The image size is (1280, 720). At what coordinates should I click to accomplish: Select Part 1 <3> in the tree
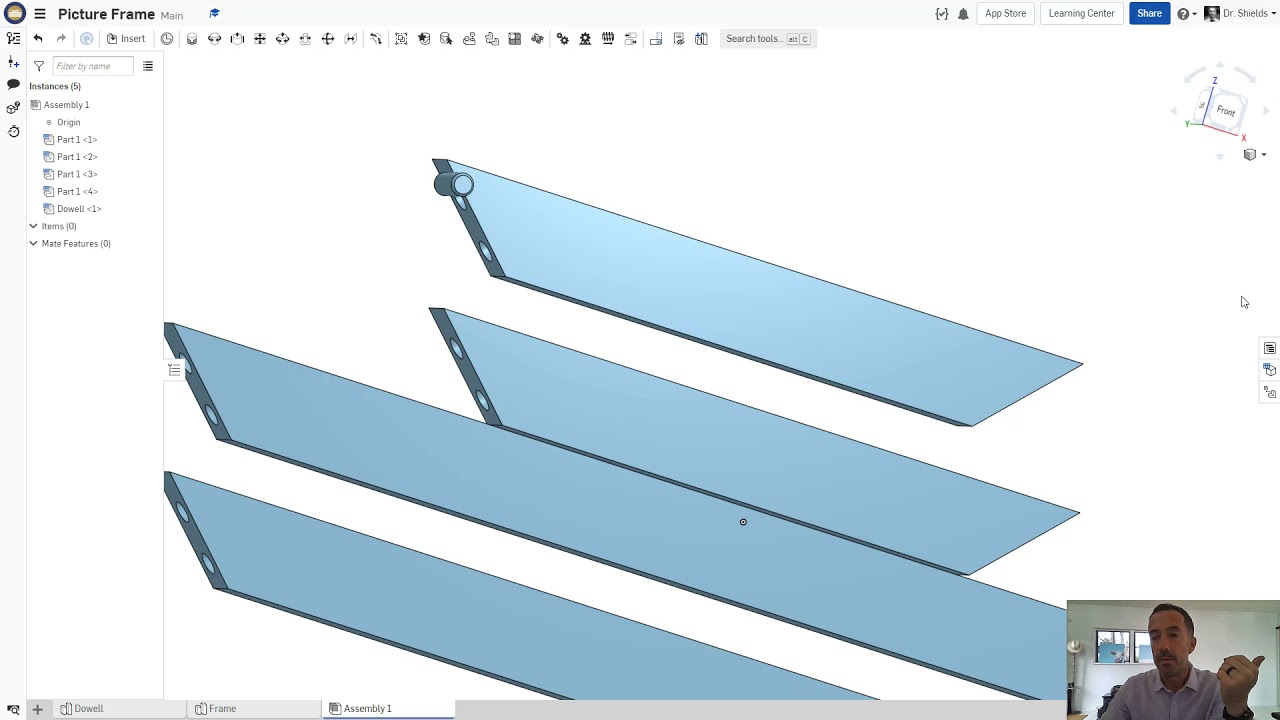77,174
